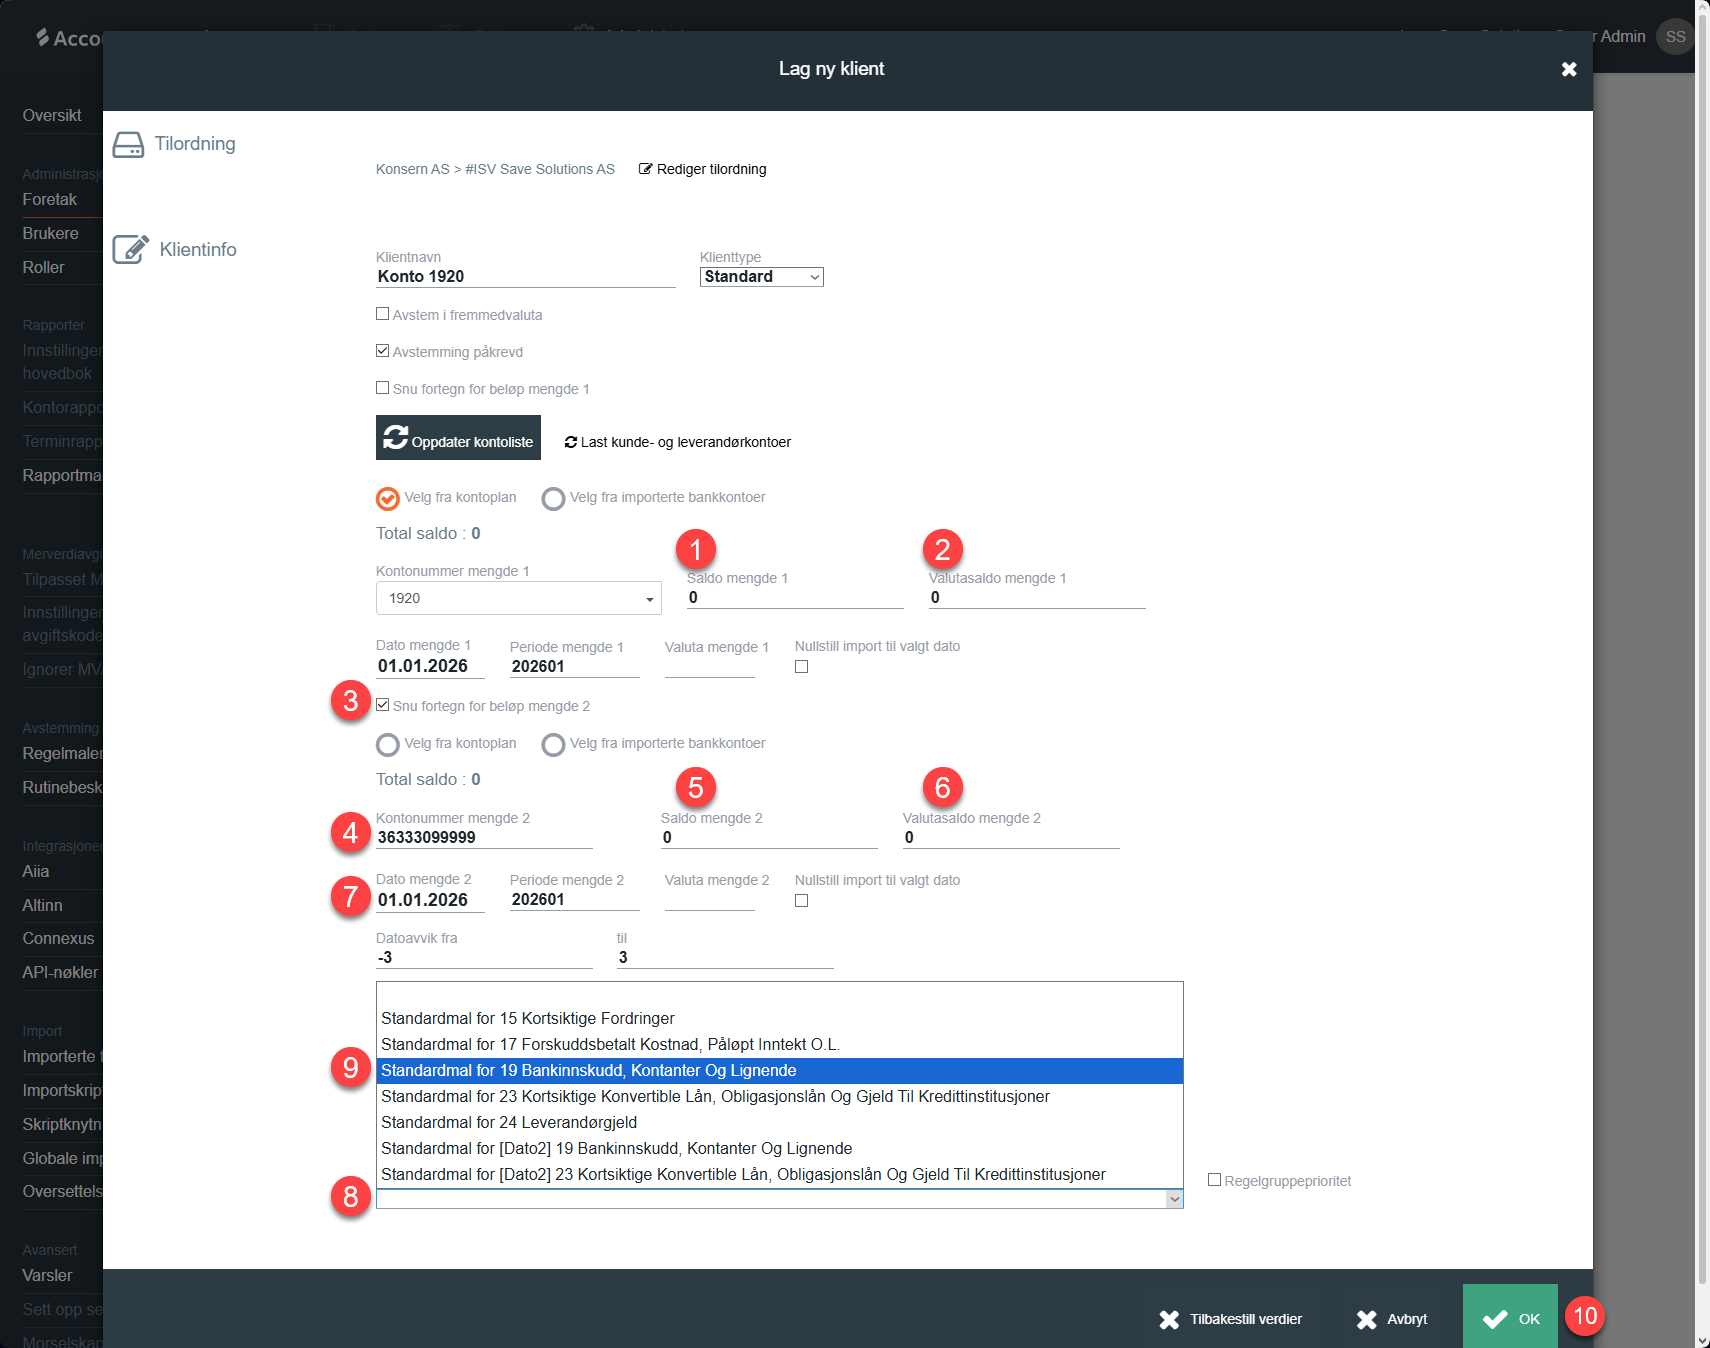Click the Tilordning drive icon
Screen dimensions: 1710x1348
point(128,145)
